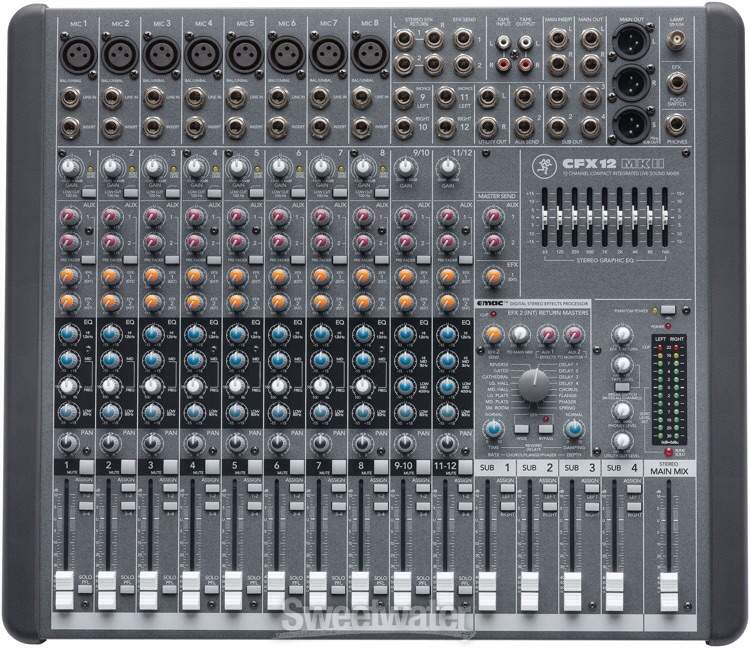Click the Phones Level knob
This screenshot has height=648, width=750.
pyautogui.click(x=622, y=411)
